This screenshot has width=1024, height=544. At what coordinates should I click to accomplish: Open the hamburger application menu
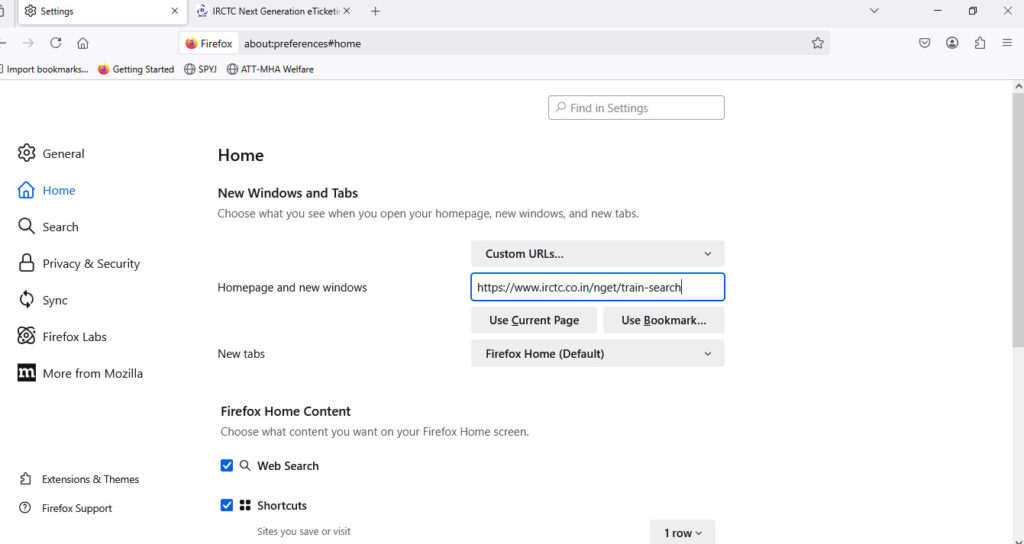(x=1007, y=43)
